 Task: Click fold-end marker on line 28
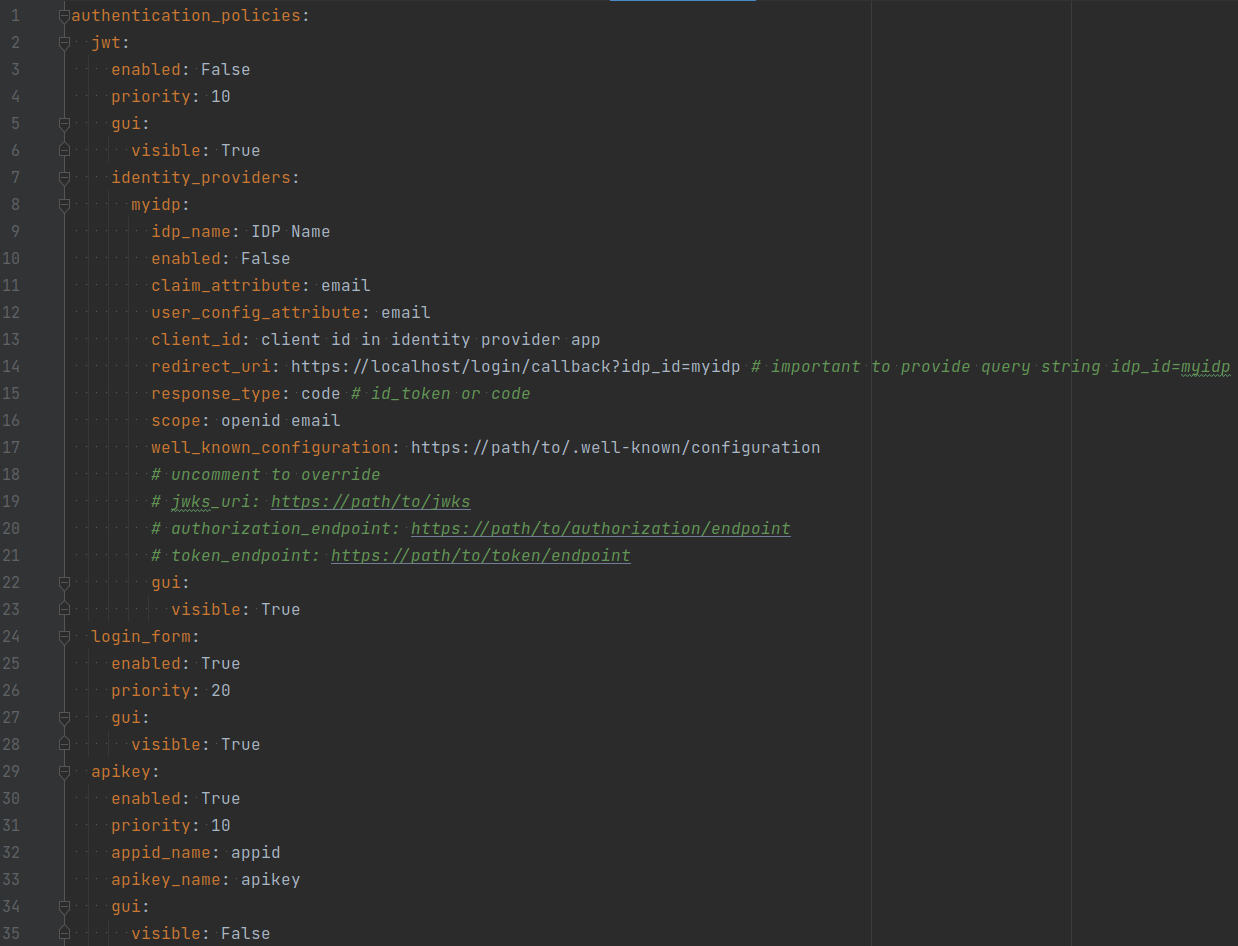(64, 745)
